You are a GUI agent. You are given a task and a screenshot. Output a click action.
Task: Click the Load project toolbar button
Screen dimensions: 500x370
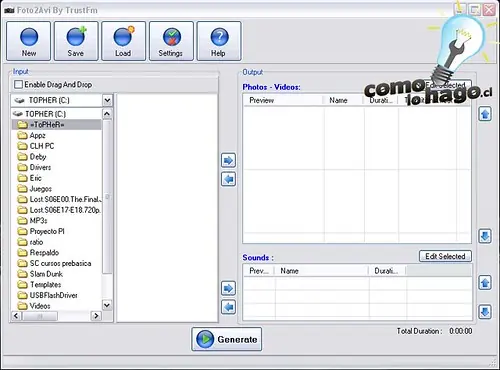coord(124,41)
